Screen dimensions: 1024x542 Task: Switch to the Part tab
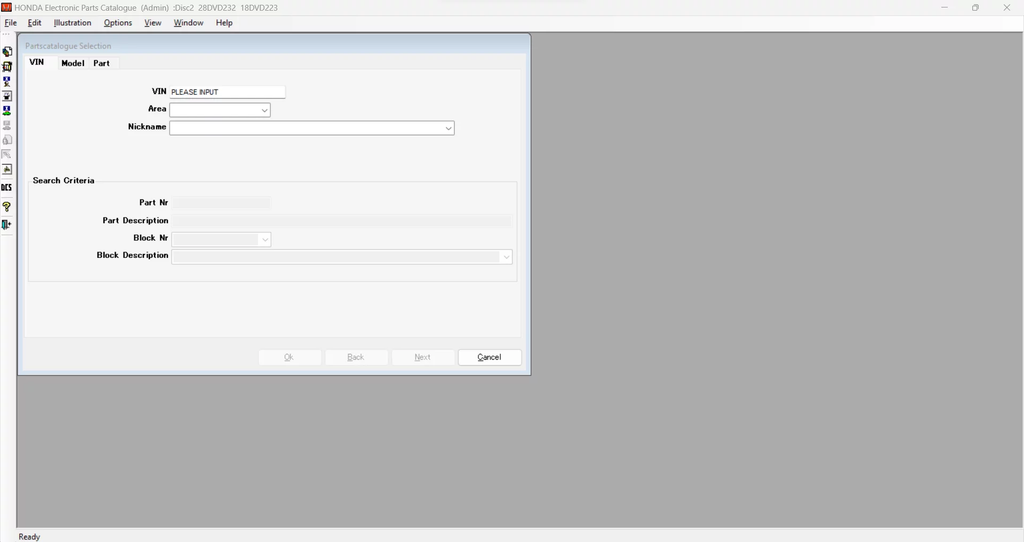tap(101, 63)
